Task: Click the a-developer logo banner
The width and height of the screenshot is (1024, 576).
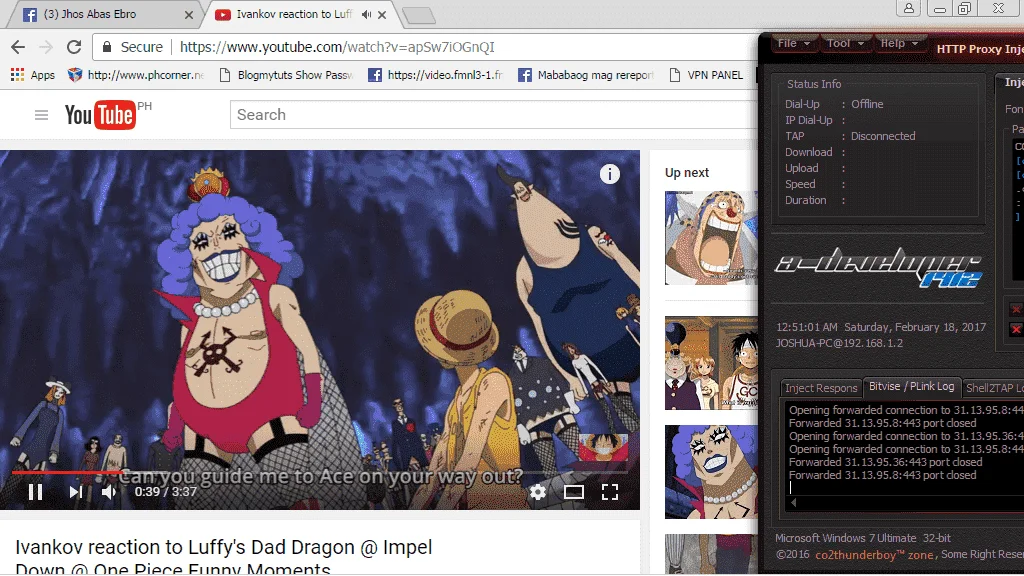Action: [x=878, y=268]
